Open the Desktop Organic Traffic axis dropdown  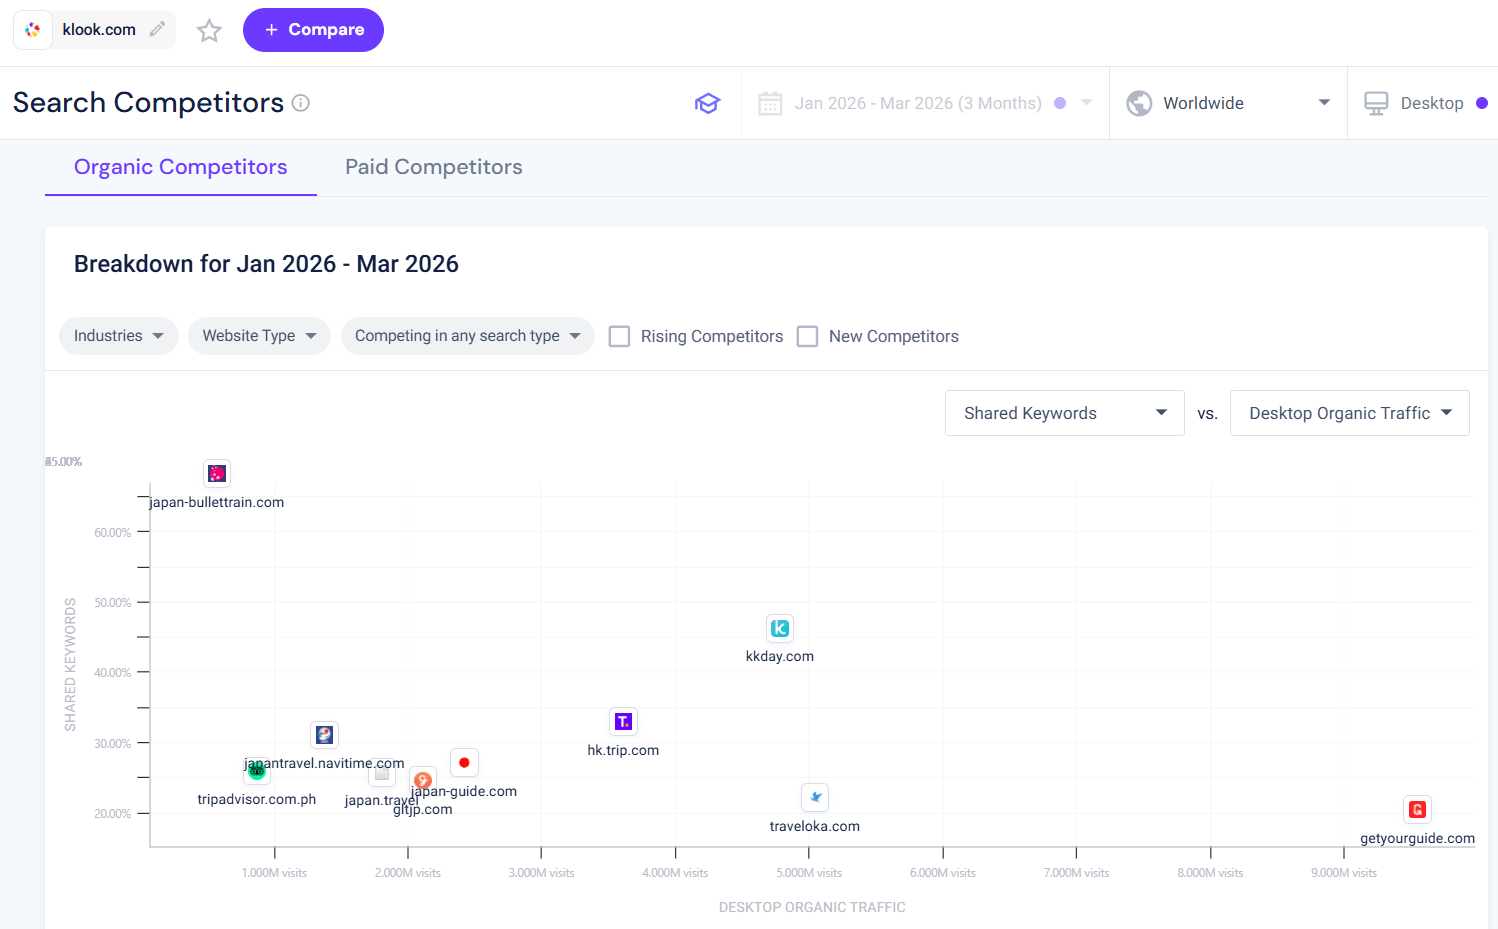click(x=1350, y=413)
